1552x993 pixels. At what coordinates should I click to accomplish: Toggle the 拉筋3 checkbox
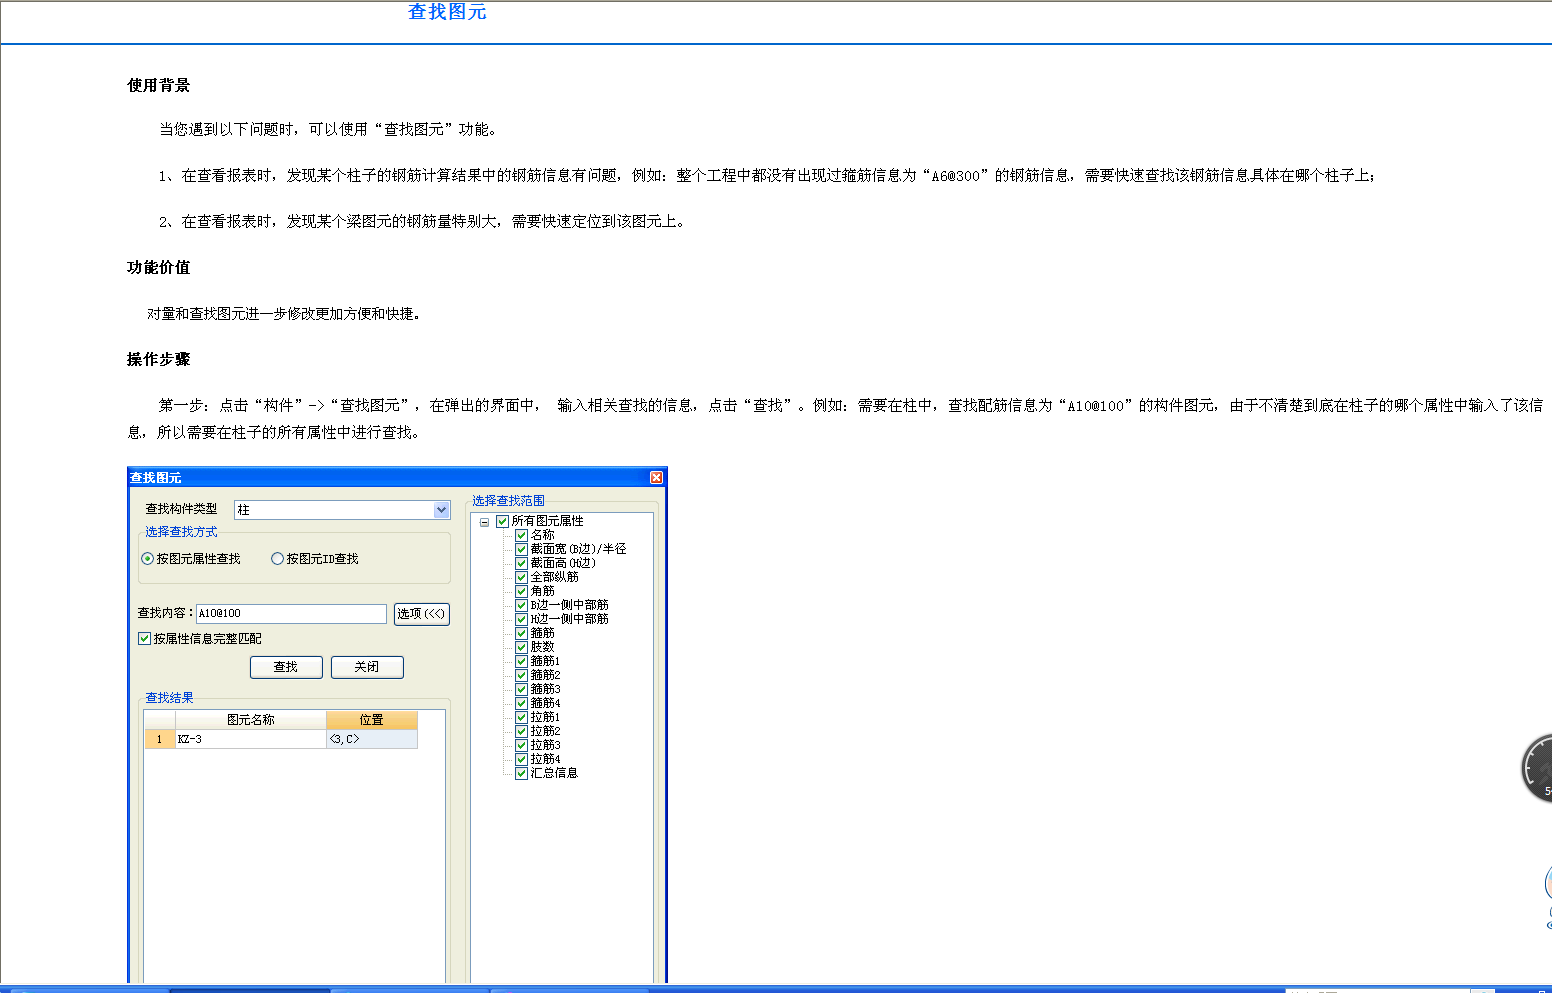click(x=521, y=745)
